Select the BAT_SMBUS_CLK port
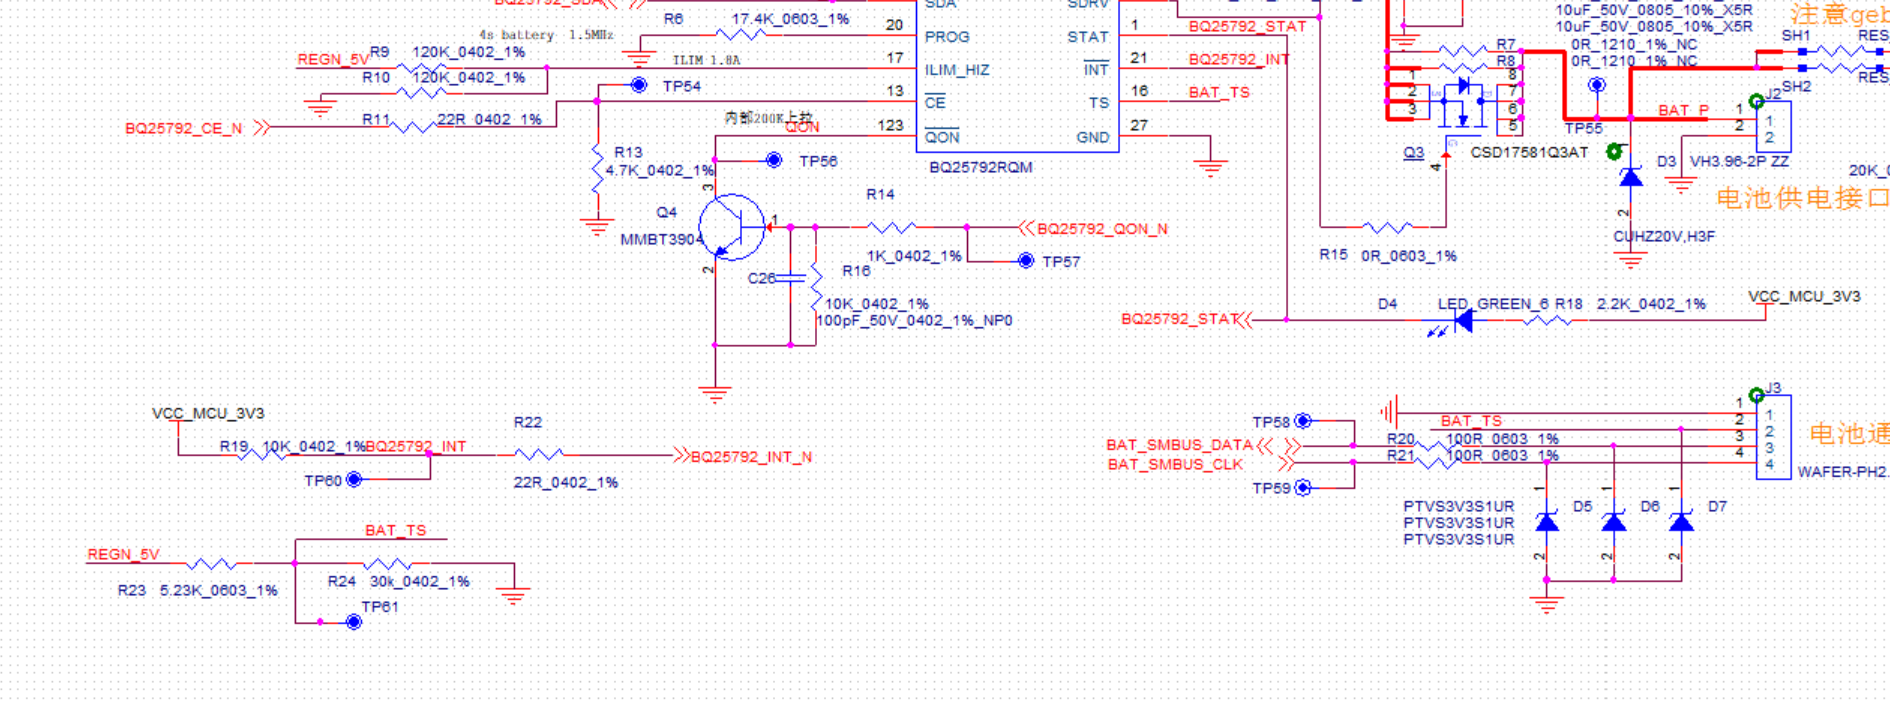1890x704 pixels. [1199, 465]
